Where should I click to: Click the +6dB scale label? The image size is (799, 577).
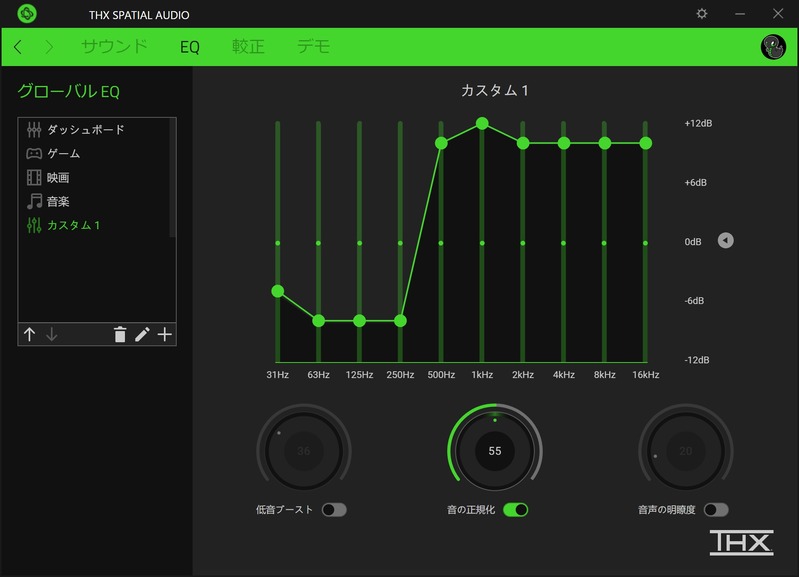tap(696, 182)
